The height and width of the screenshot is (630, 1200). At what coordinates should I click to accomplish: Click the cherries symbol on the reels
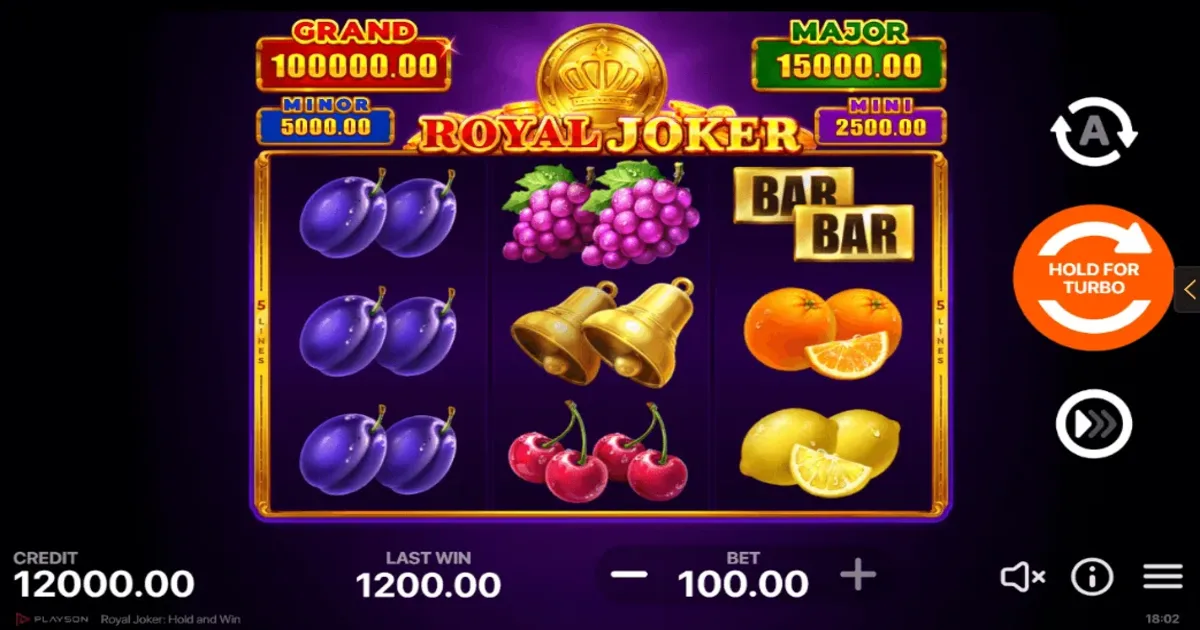click(x=598, y=452)
